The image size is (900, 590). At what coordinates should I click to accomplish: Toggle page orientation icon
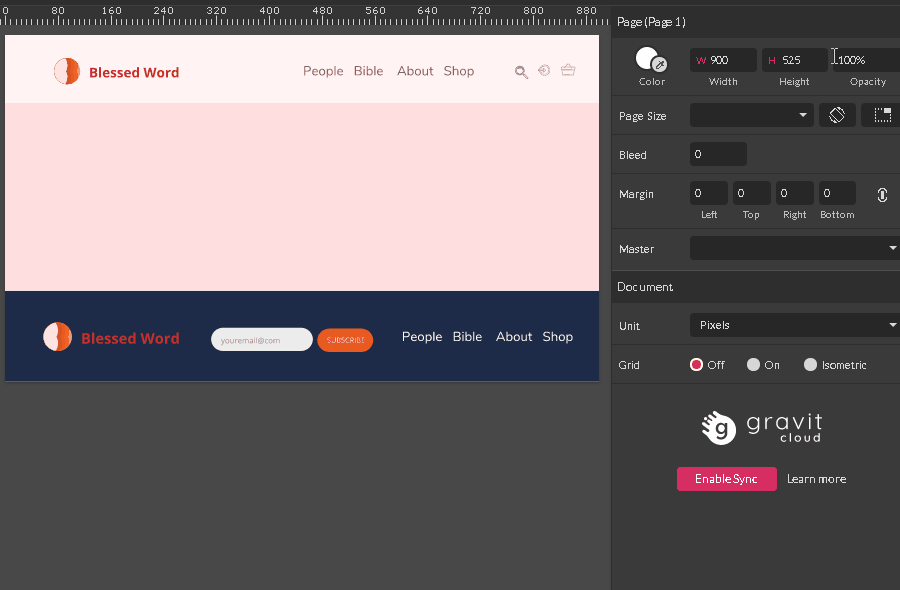tap(837, 115)
